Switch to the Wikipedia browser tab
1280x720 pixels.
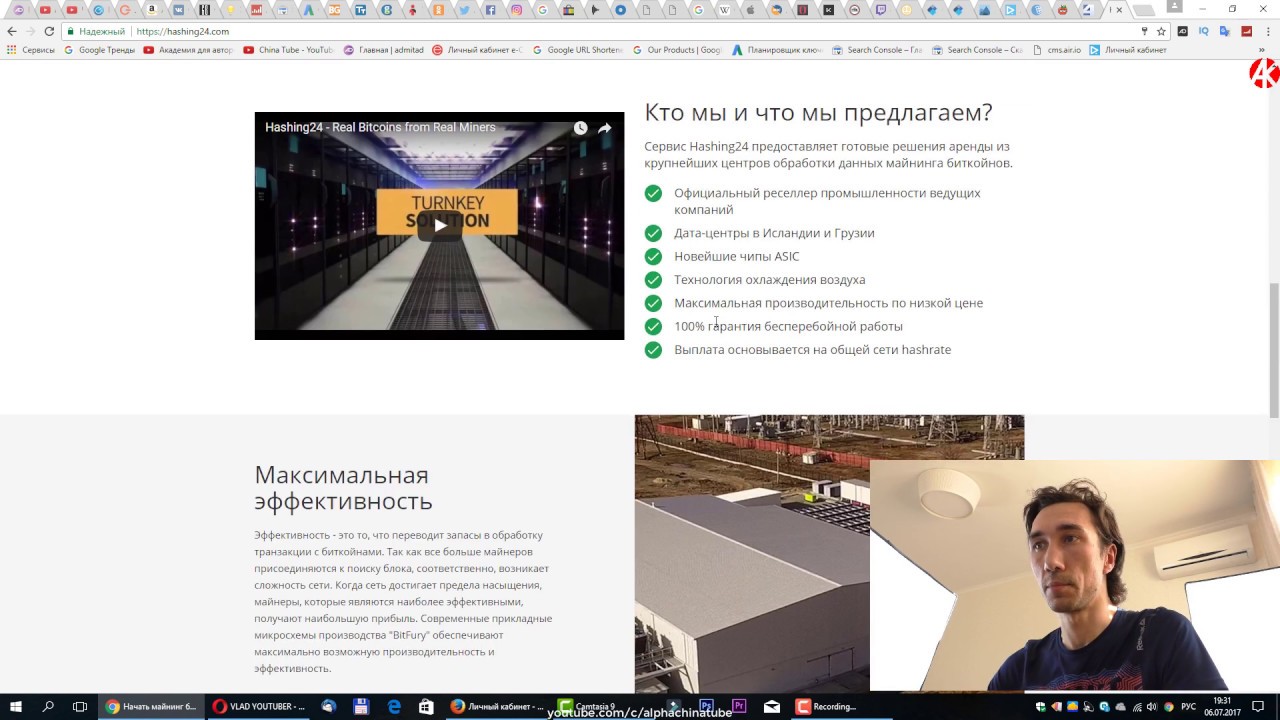pyautogui.click(x=724, y=10)
